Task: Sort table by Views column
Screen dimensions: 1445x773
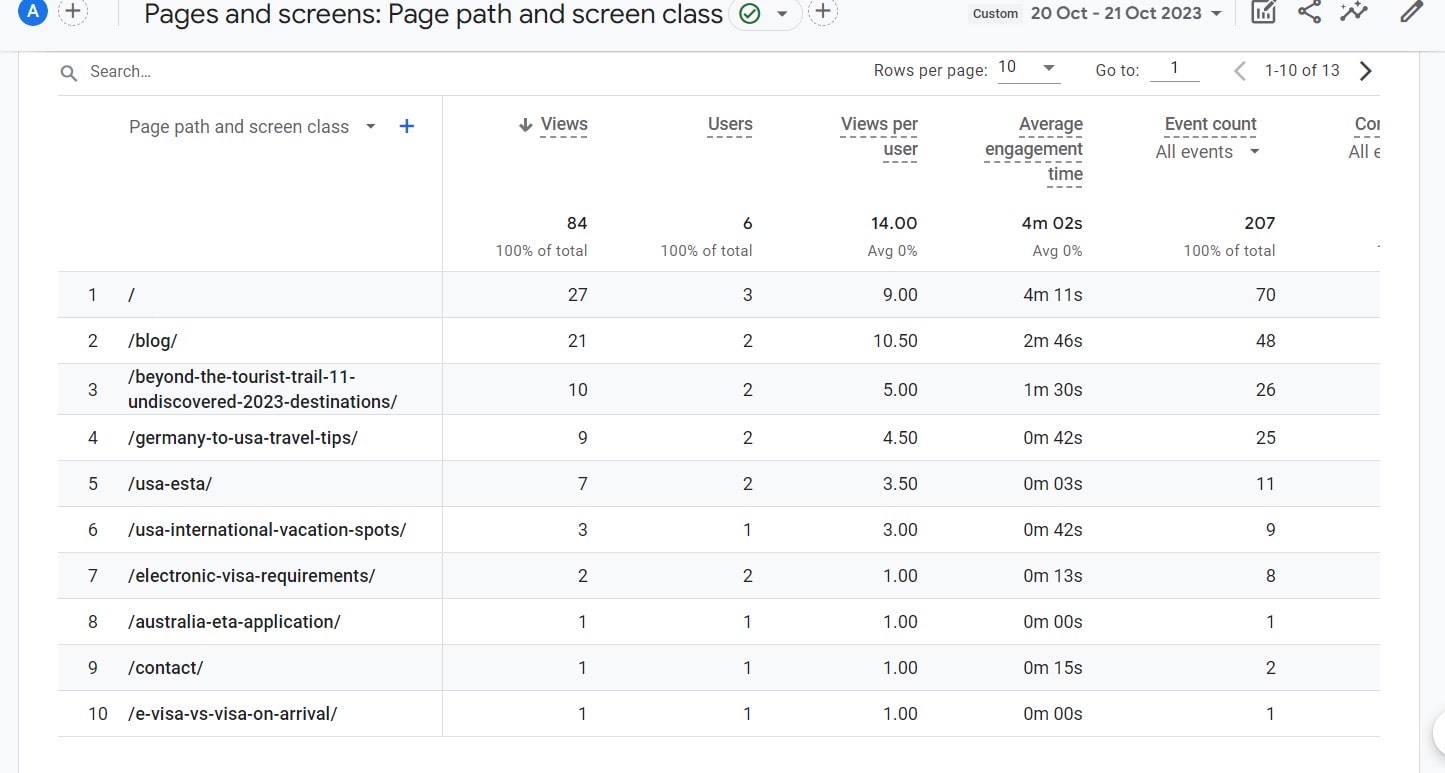Action: pos(563,125)
